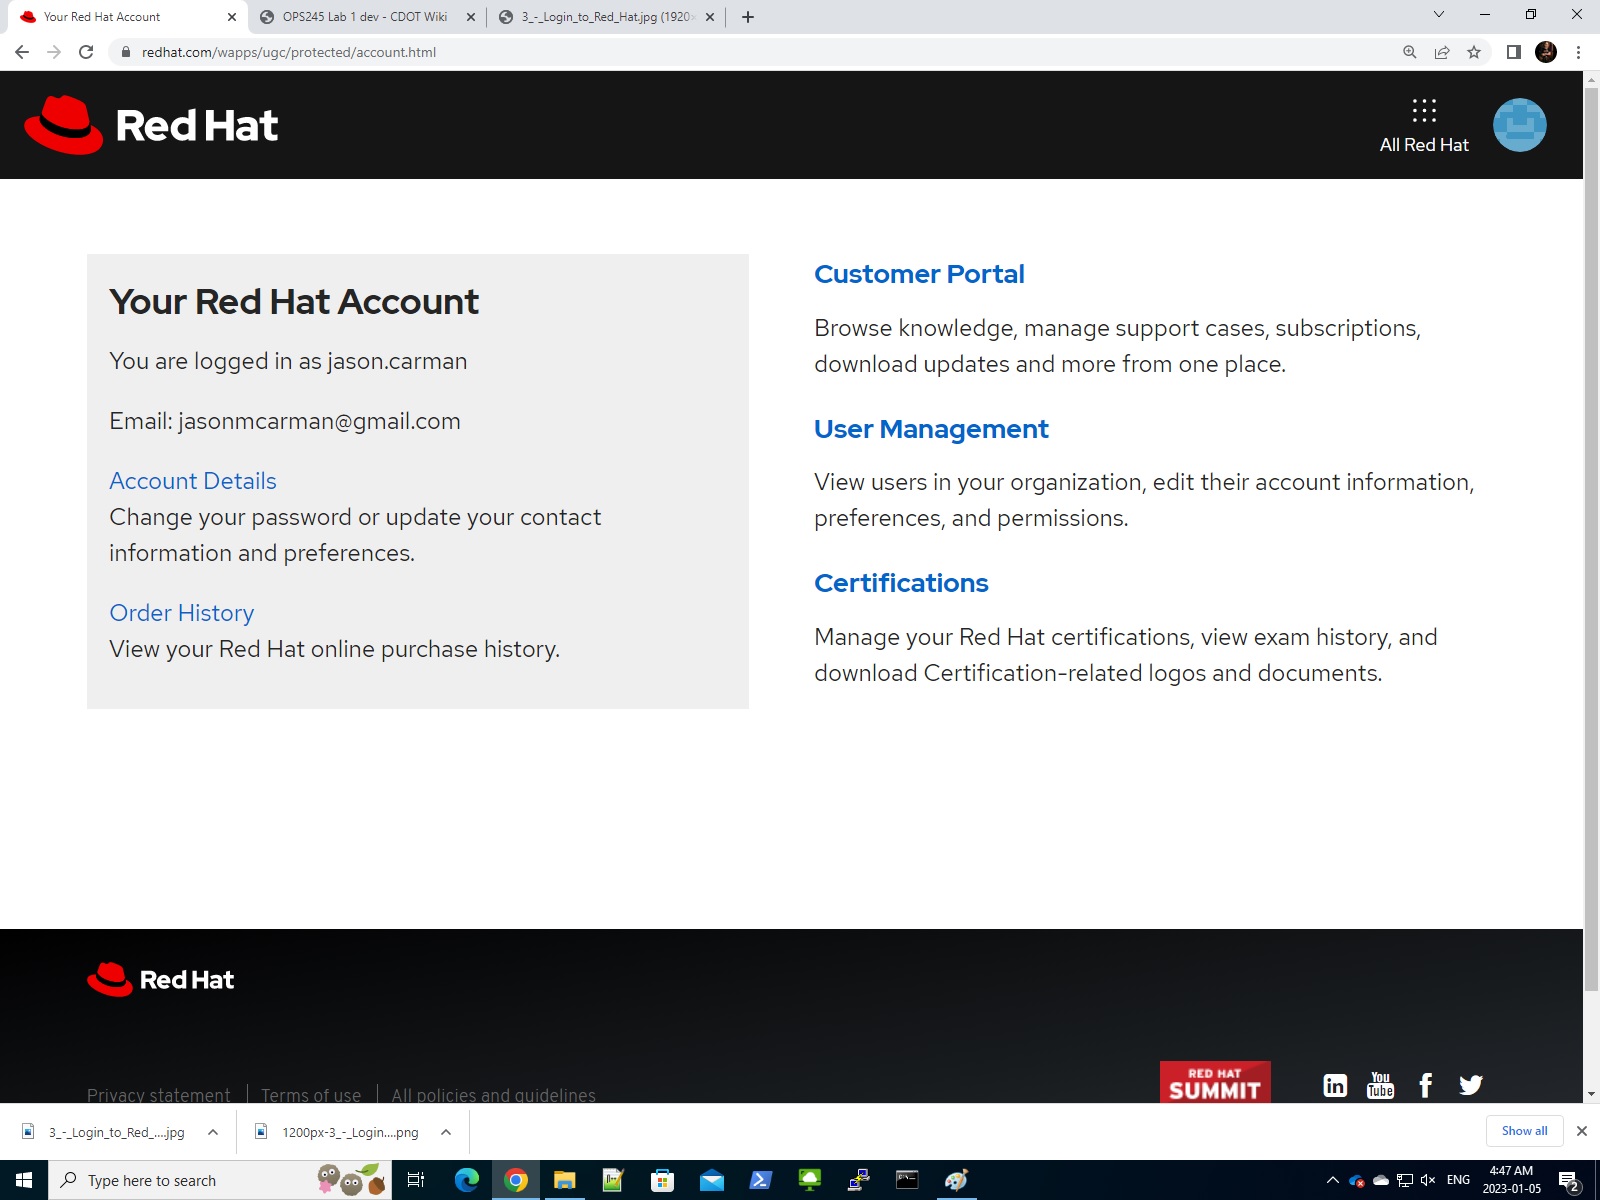Image resolution: width=1600 pixels, height=1200 pixels.
Task: Open Chrome's three-dot menu
Action: 1578,52
